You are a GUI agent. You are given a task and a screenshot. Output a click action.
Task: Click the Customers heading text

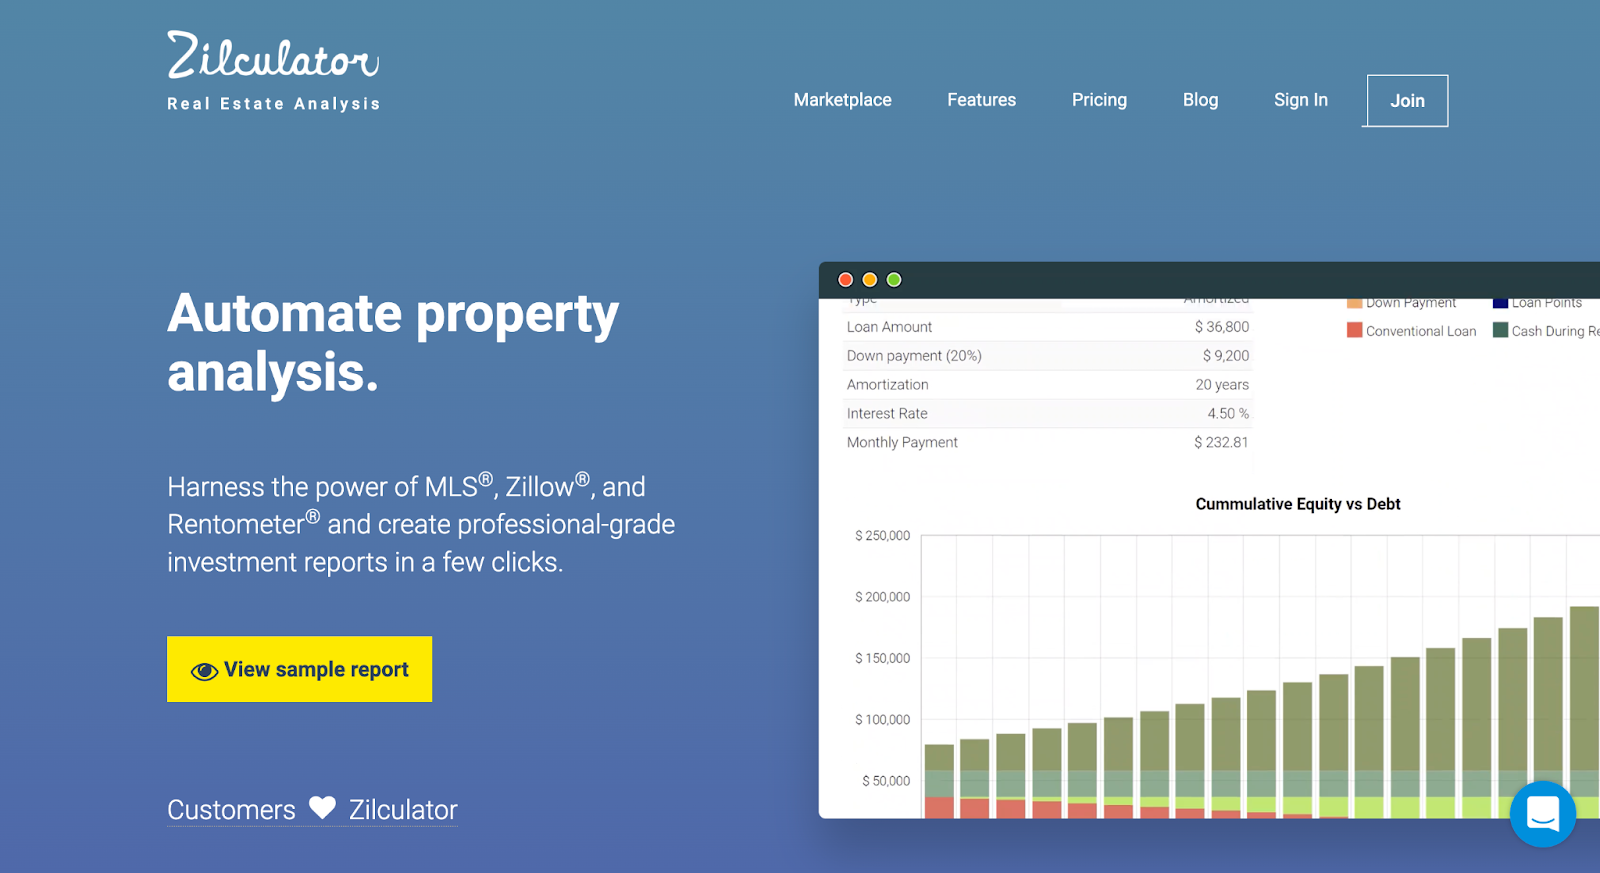[x=231, y=810]
